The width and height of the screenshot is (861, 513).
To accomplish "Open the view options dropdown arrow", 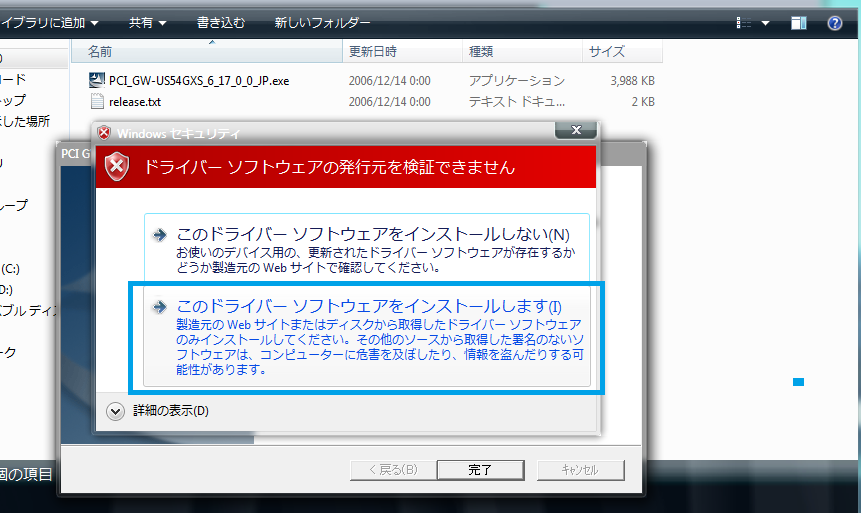I will click(765, 23).
